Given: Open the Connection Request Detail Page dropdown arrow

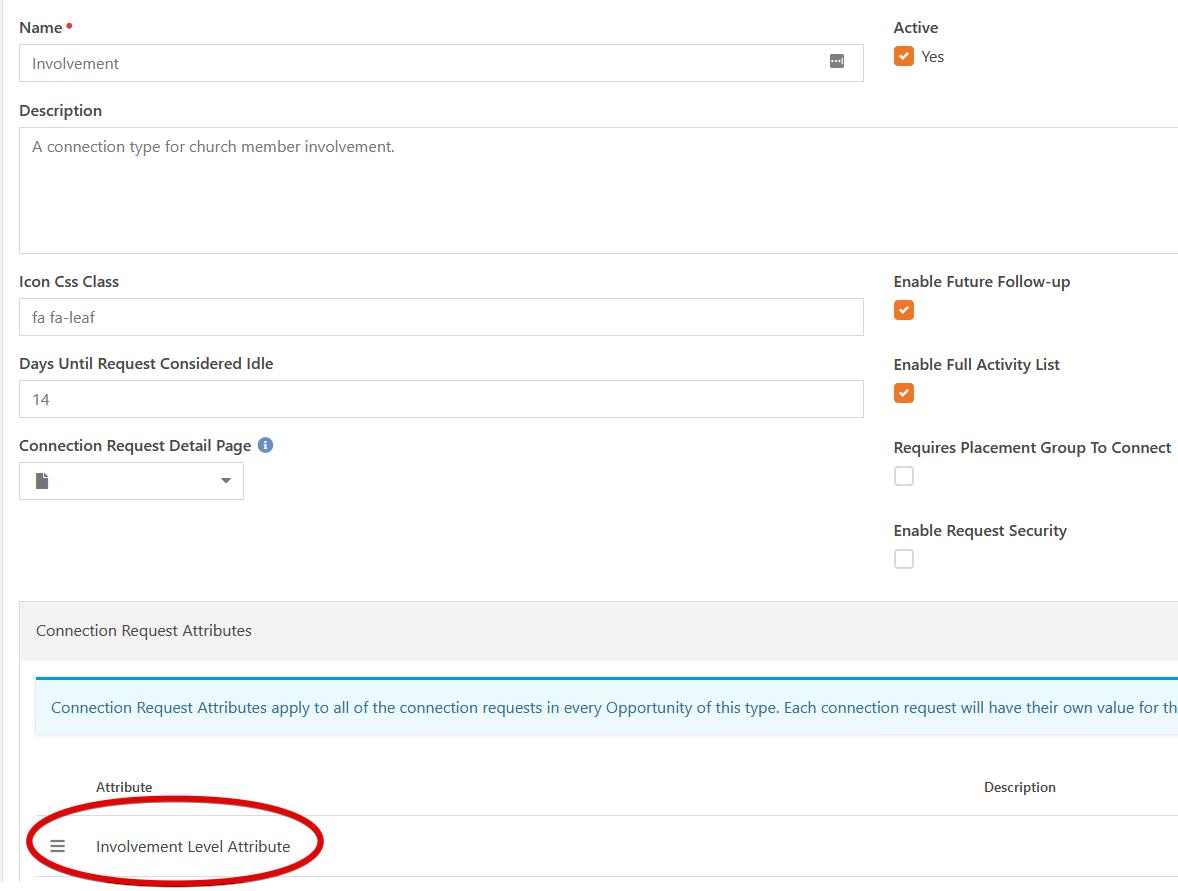Looking at the screenshot, I should pyautogui.click(x=225, y=481).
